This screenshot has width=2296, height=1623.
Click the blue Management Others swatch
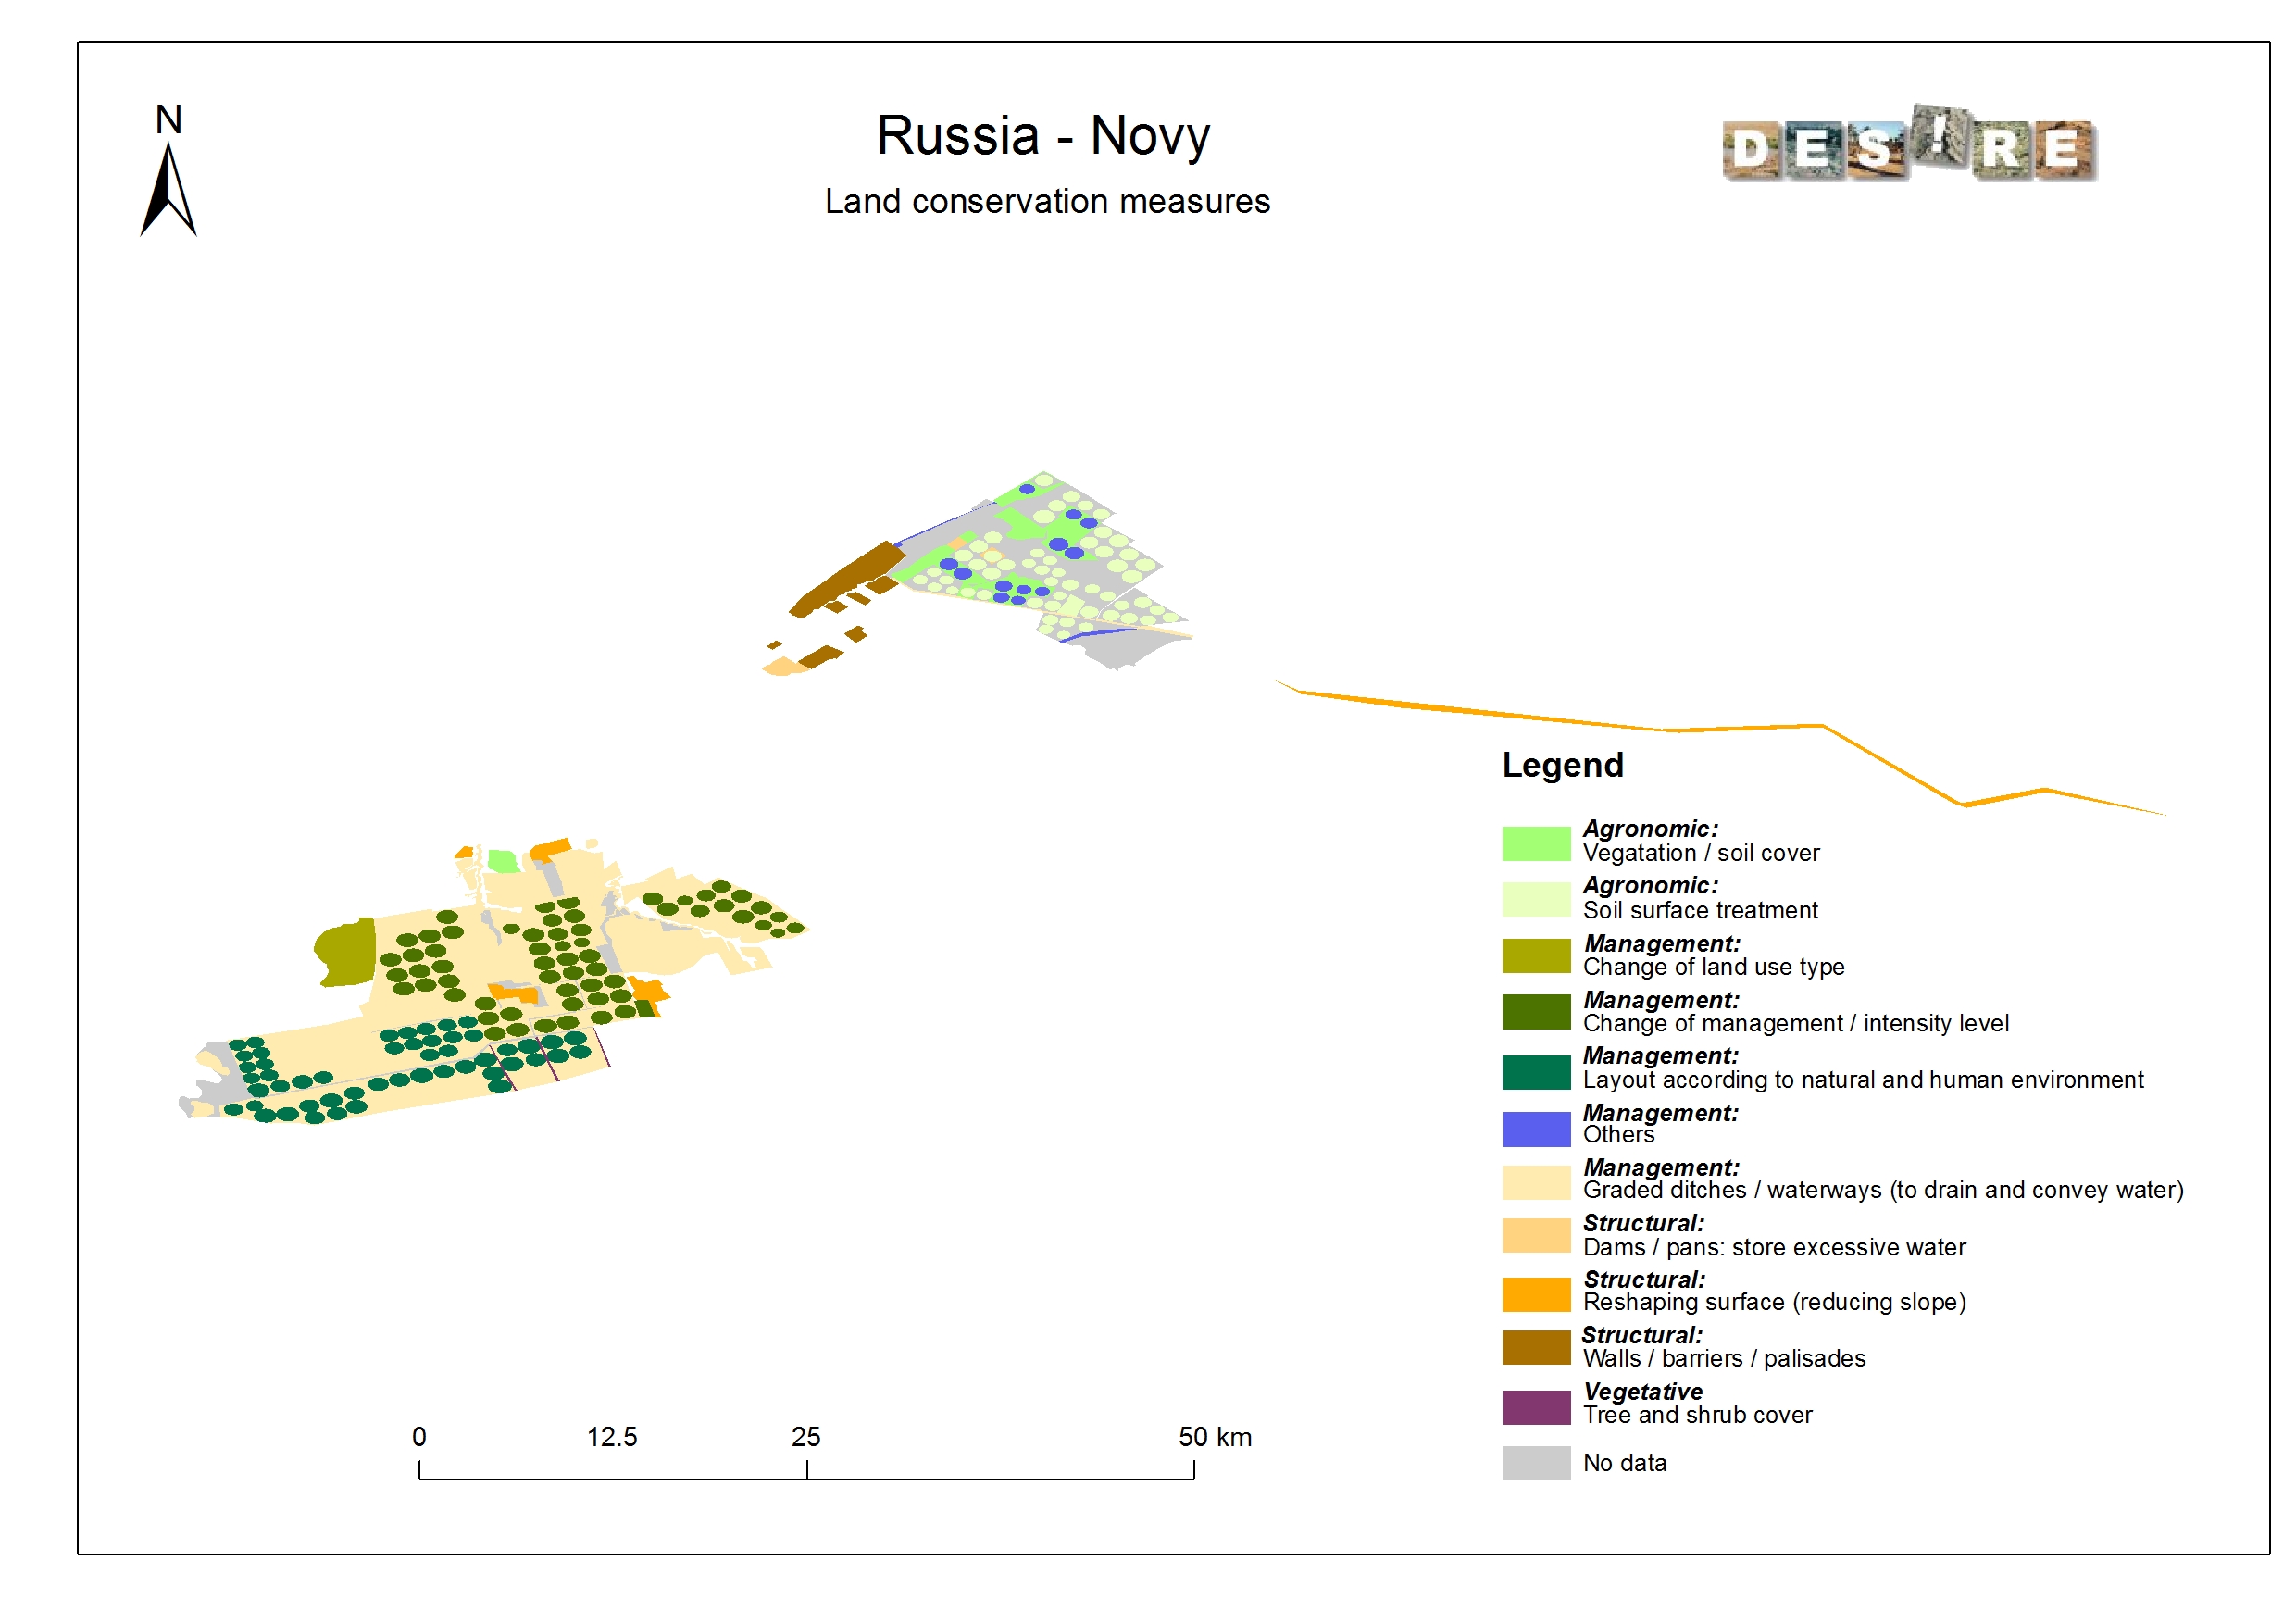[1535, 1129]
